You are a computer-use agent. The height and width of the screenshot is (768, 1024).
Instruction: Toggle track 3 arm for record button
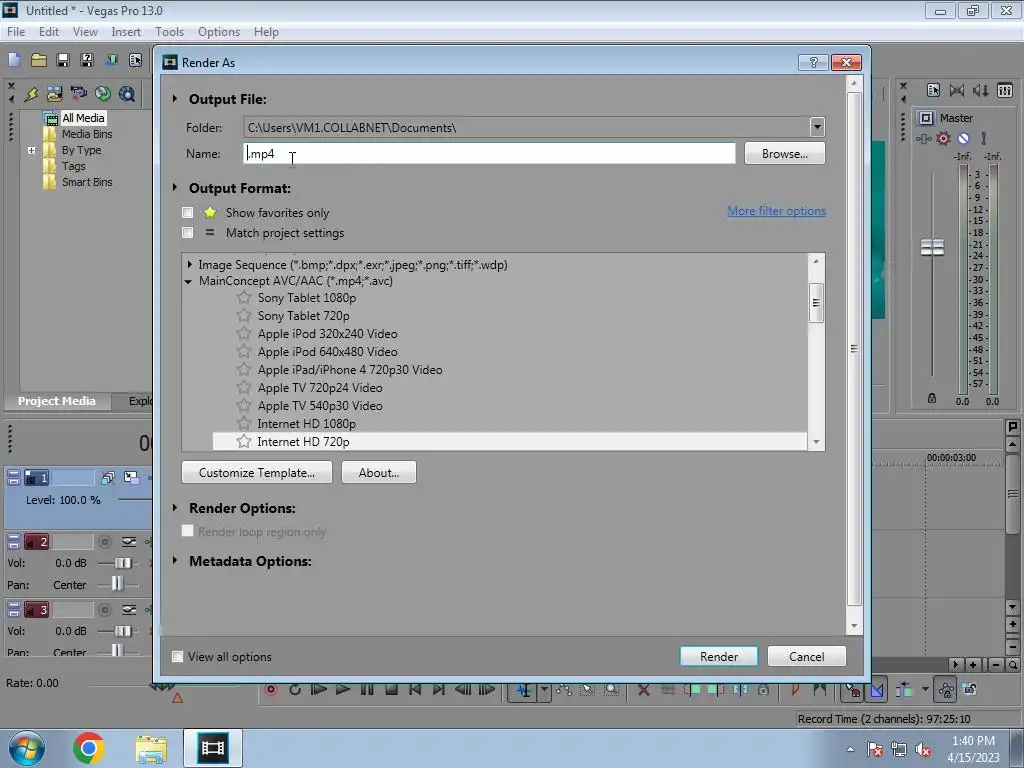pyautogui.click(x=104, y=610)
